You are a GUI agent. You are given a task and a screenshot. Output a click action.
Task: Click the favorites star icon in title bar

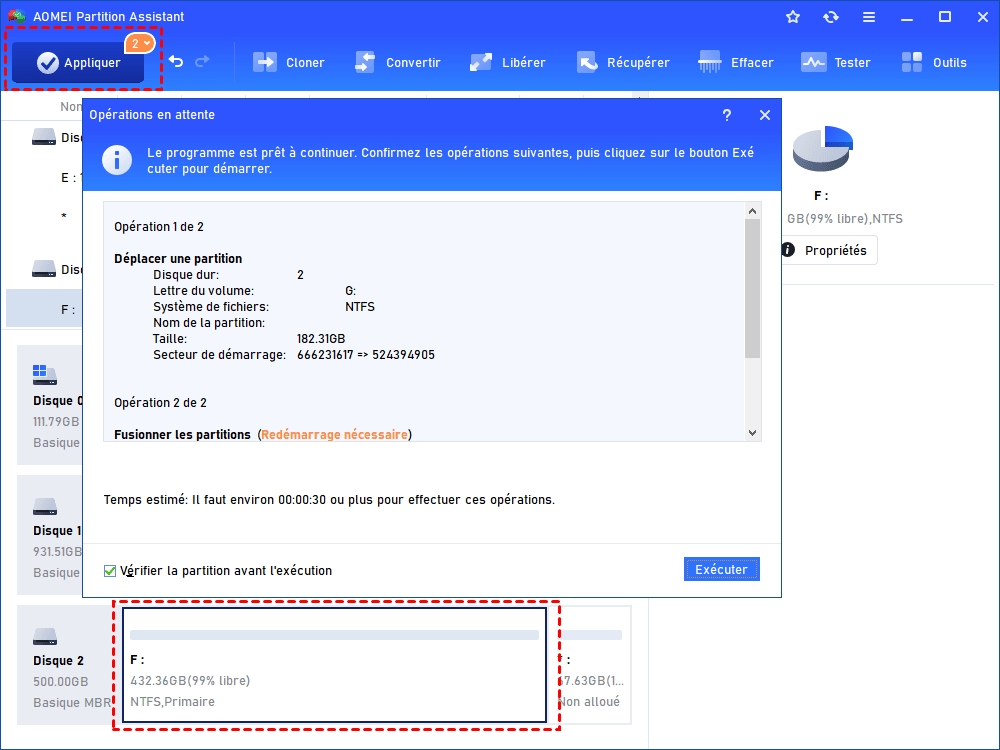793,17
